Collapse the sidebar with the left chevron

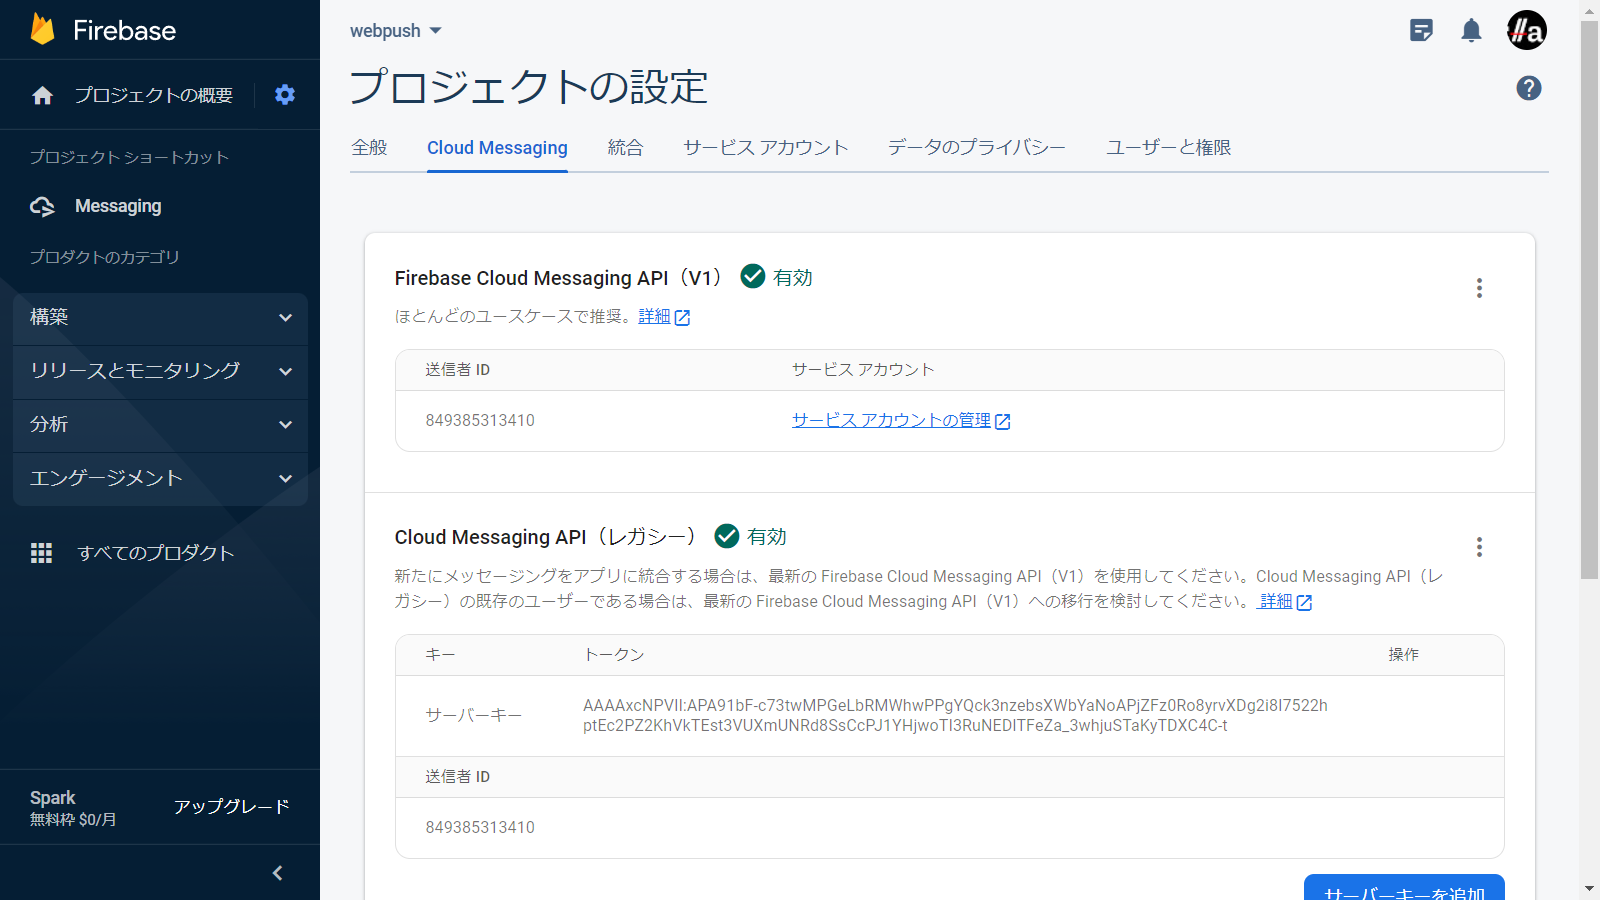(x=278, y=873)
